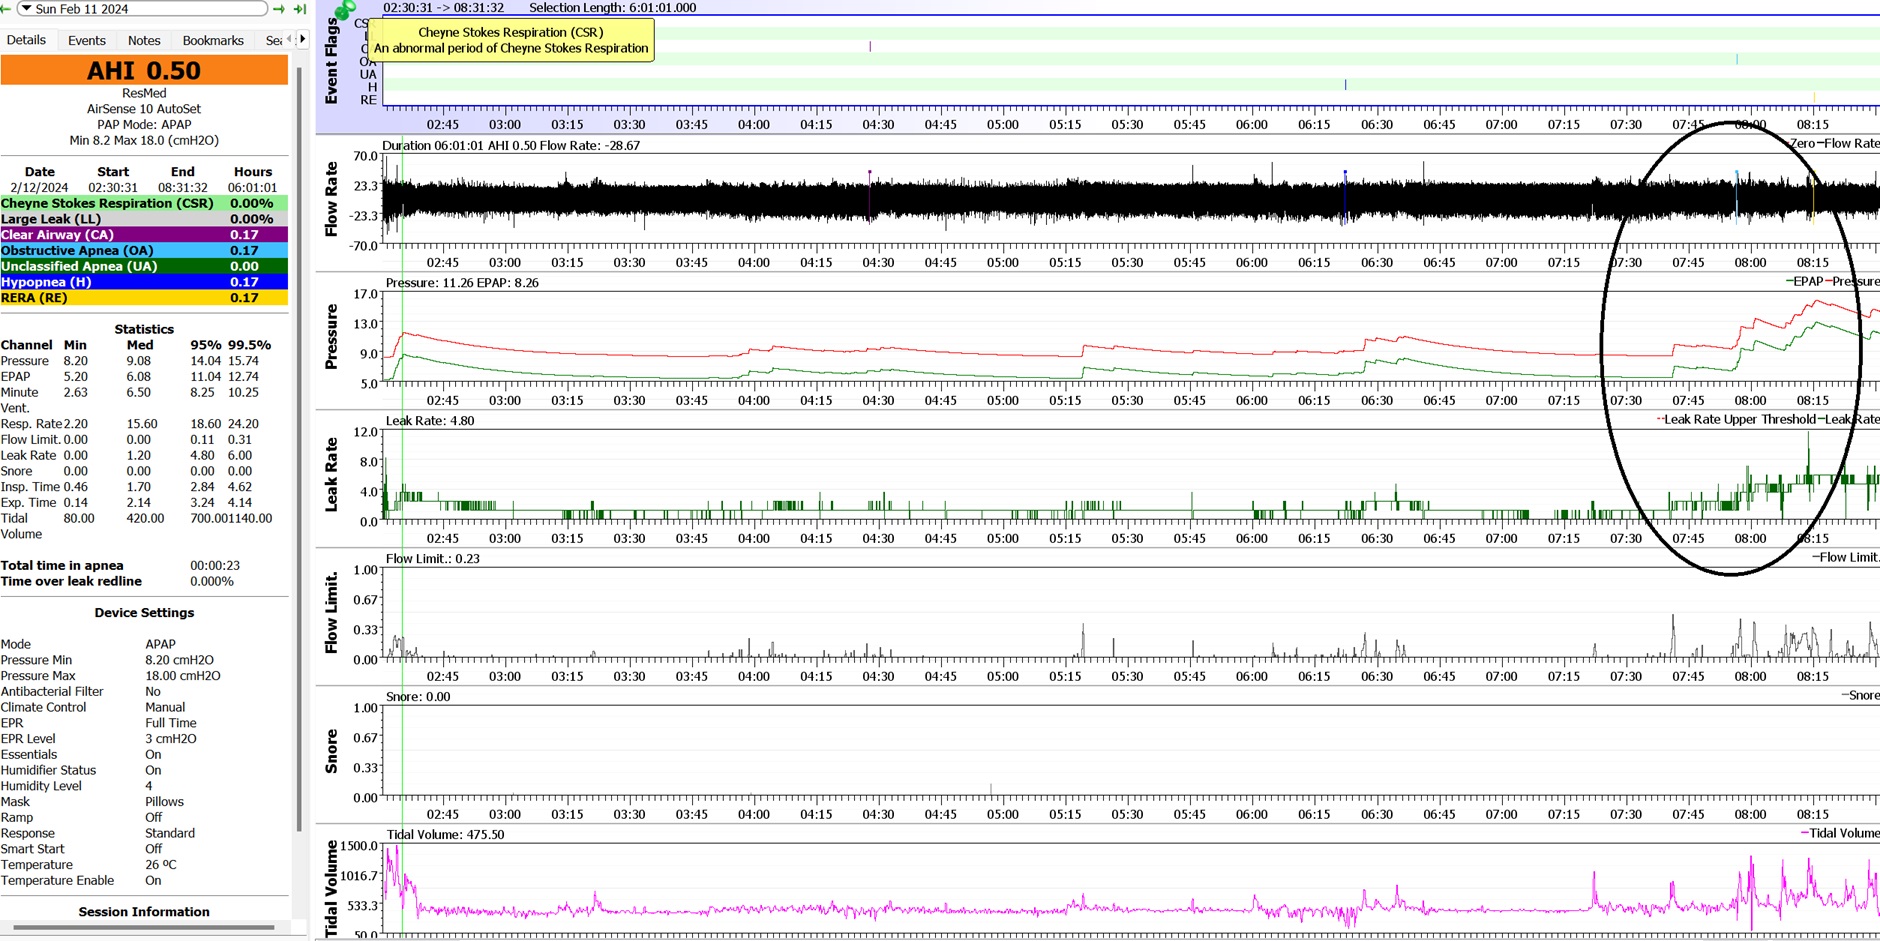Click the Event Flags graph title
The height and width of the screenshot is (941, 1880).
pos(331,62)
